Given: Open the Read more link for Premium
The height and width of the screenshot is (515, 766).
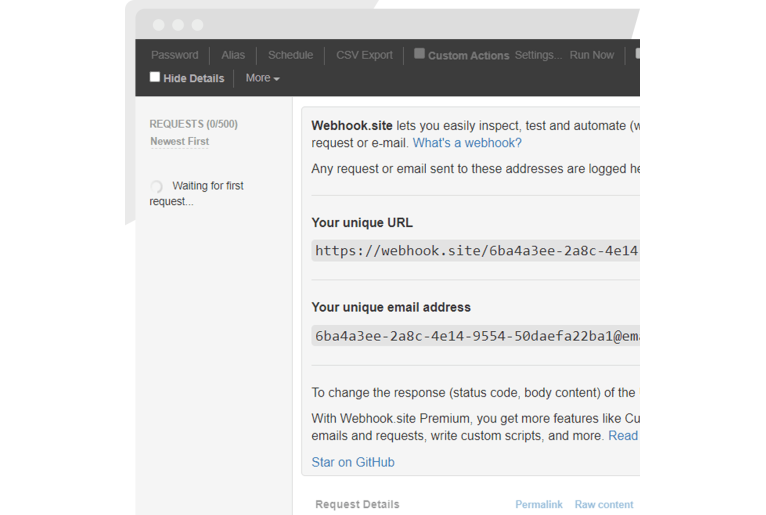Looking at the screenshot, I should (x=623, y=435).
